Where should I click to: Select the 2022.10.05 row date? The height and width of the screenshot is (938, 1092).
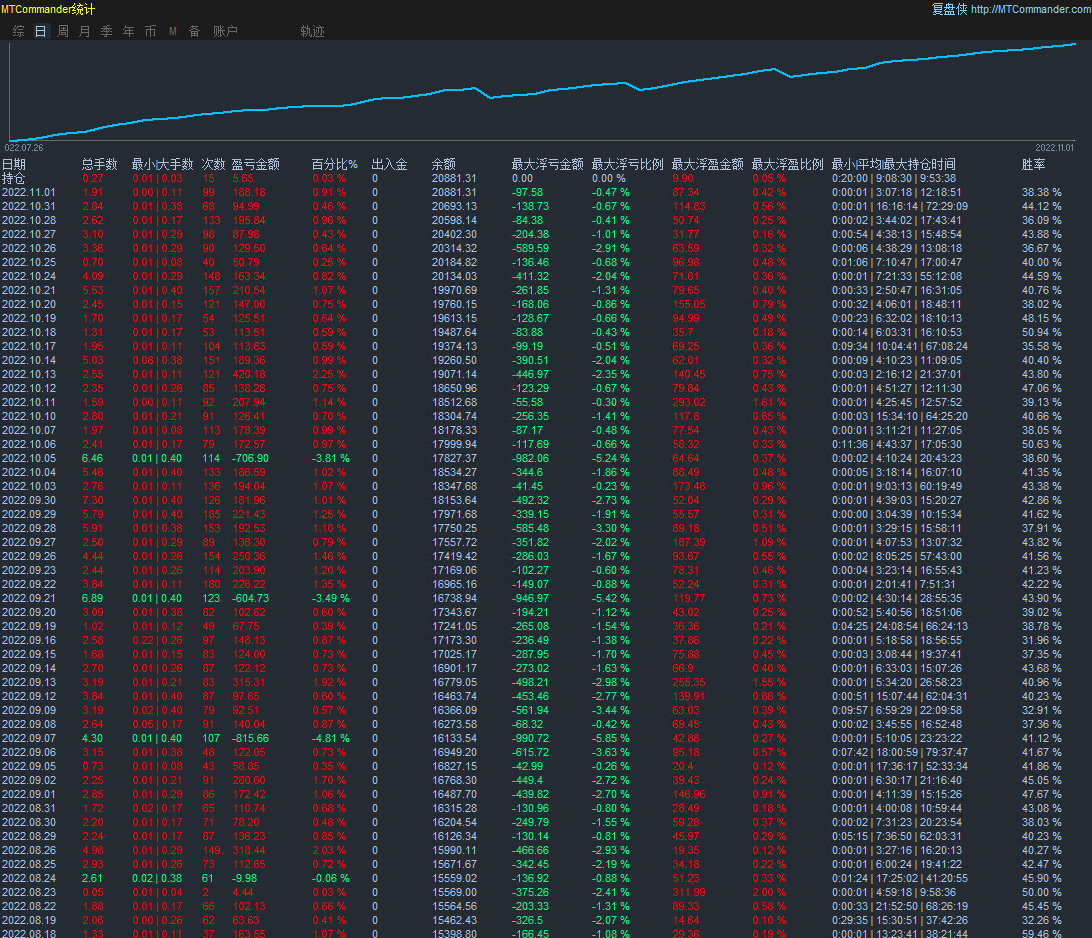click(29, 457)
